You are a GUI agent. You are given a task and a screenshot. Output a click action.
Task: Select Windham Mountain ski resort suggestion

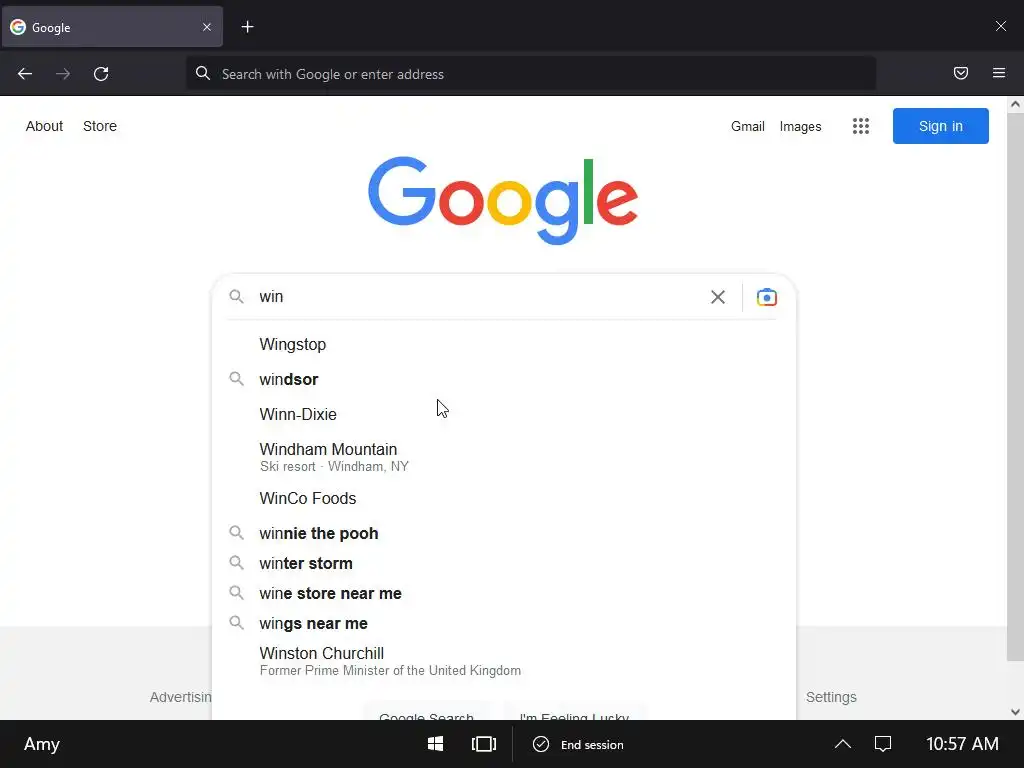pyautogui.click(x=504, y=457)
